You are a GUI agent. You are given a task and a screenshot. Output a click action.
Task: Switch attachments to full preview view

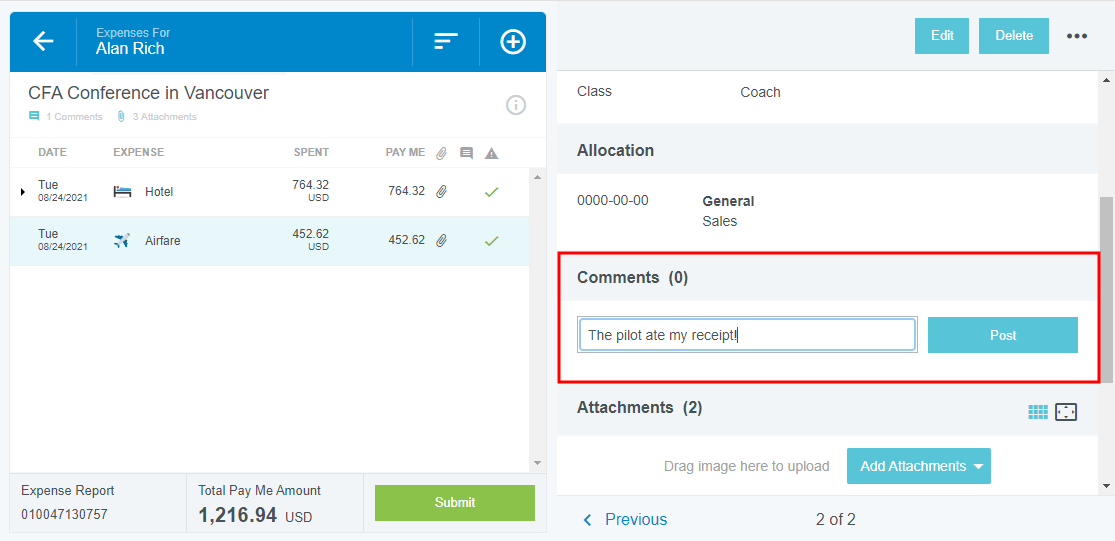pyautogui.click(x=1066, y=412)
